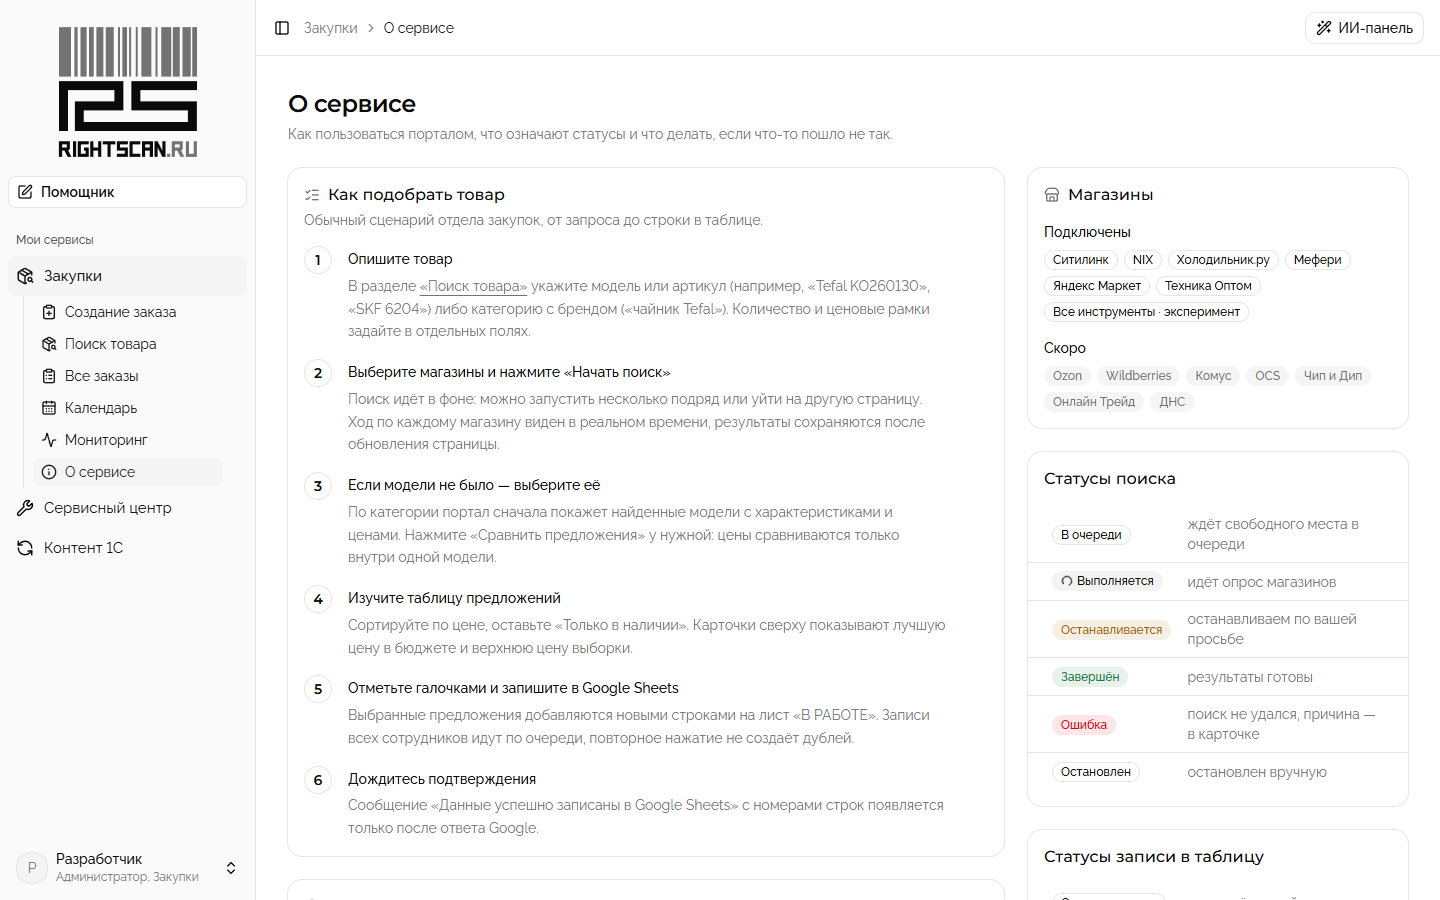Click the Все заказы list icon
The image size is (1440, 900).
[x=49, y=376]
